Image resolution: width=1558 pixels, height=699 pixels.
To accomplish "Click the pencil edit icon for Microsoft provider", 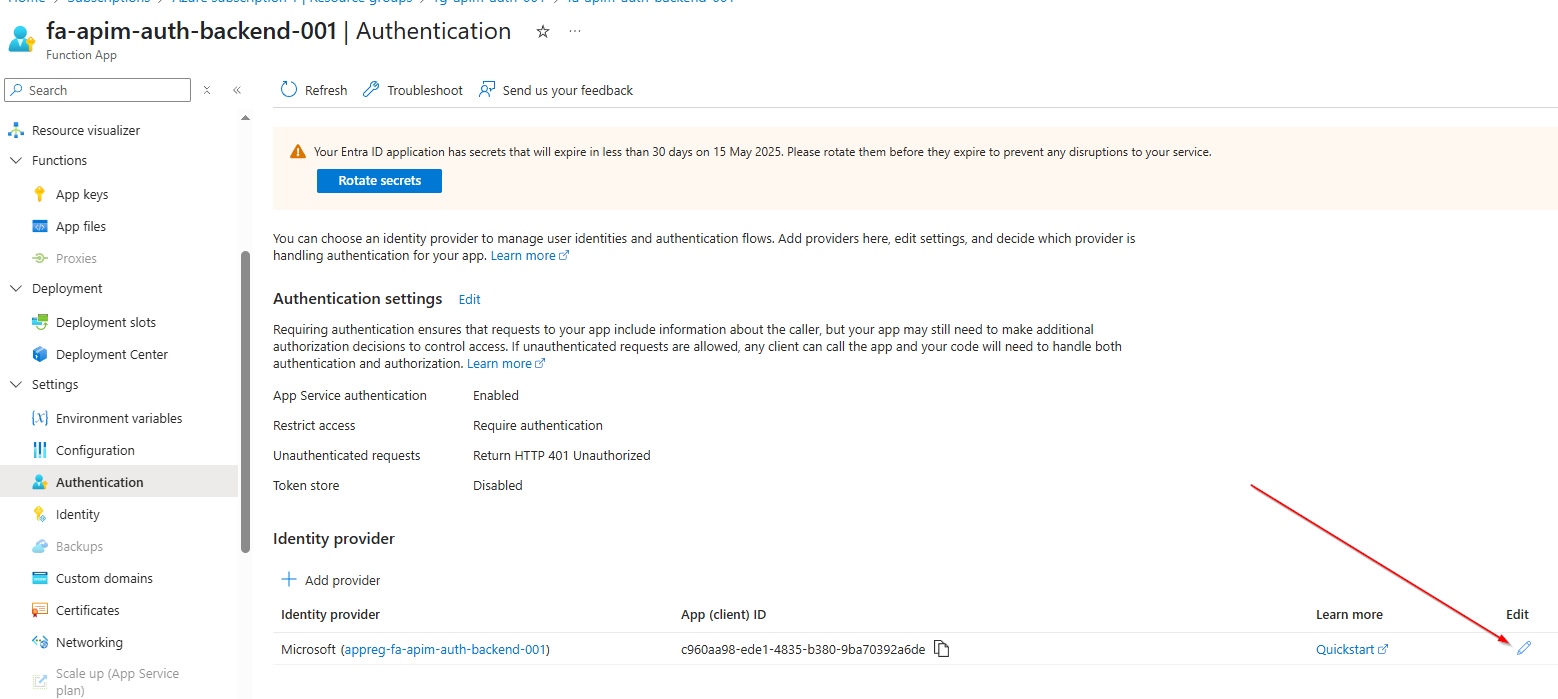I will point(1523,649).
